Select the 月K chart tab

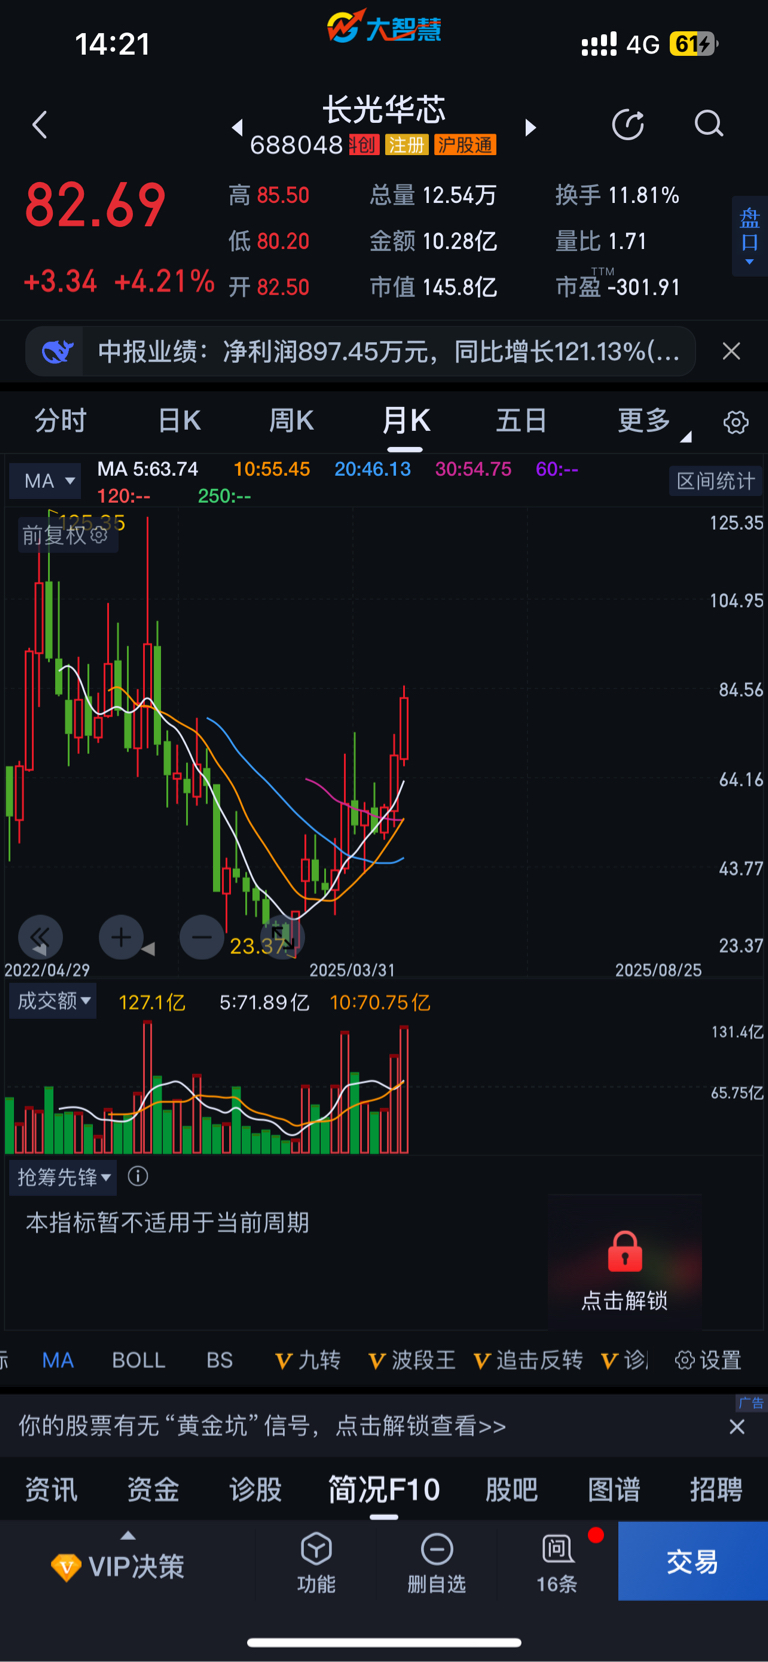pyautogui.click(x=406, y=421)
